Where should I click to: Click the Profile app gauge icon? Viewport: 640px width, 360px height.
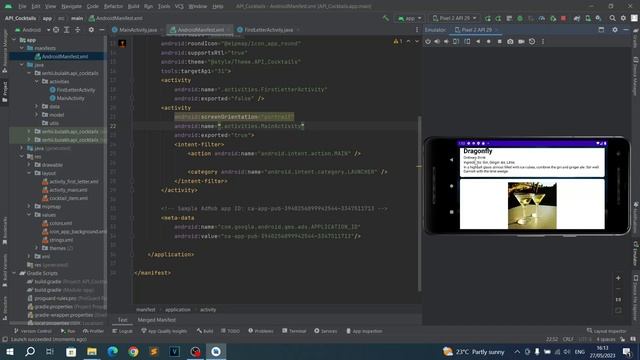pos(542,18)
